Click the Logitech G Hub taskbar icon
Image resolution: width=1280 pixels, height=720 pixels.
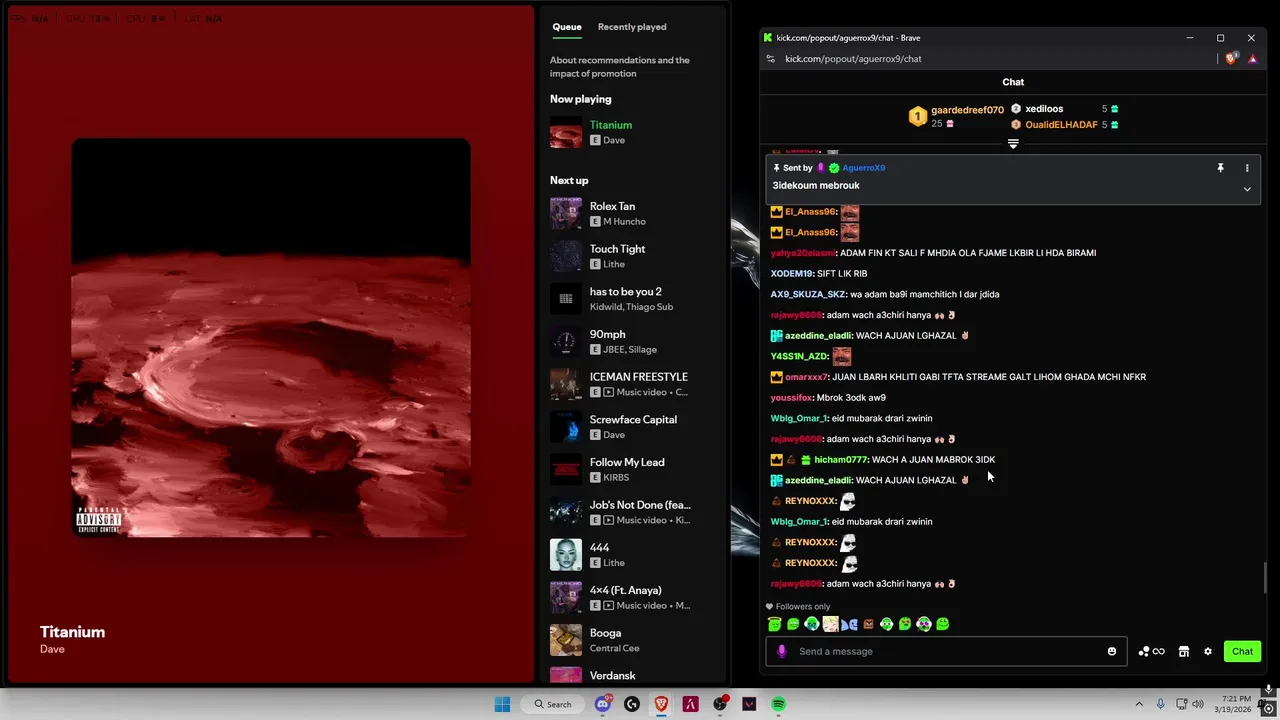[631, 704]
